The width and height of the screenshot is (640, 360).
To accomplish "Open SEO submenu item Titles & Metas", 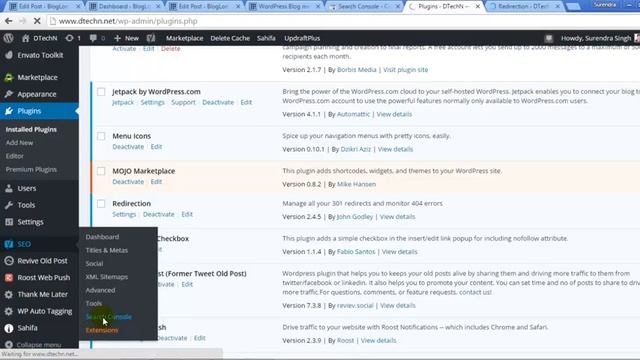I will (107, 250).
